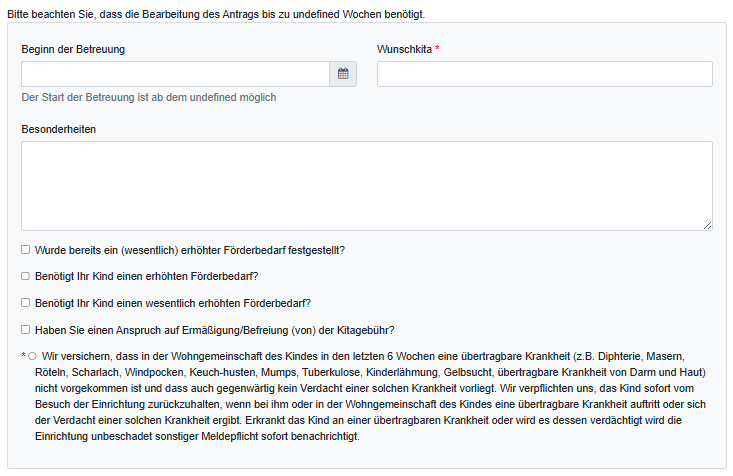Open the calendar date picker icon
This screenshot has width=733, height=476.
click(x=343, y=74)
